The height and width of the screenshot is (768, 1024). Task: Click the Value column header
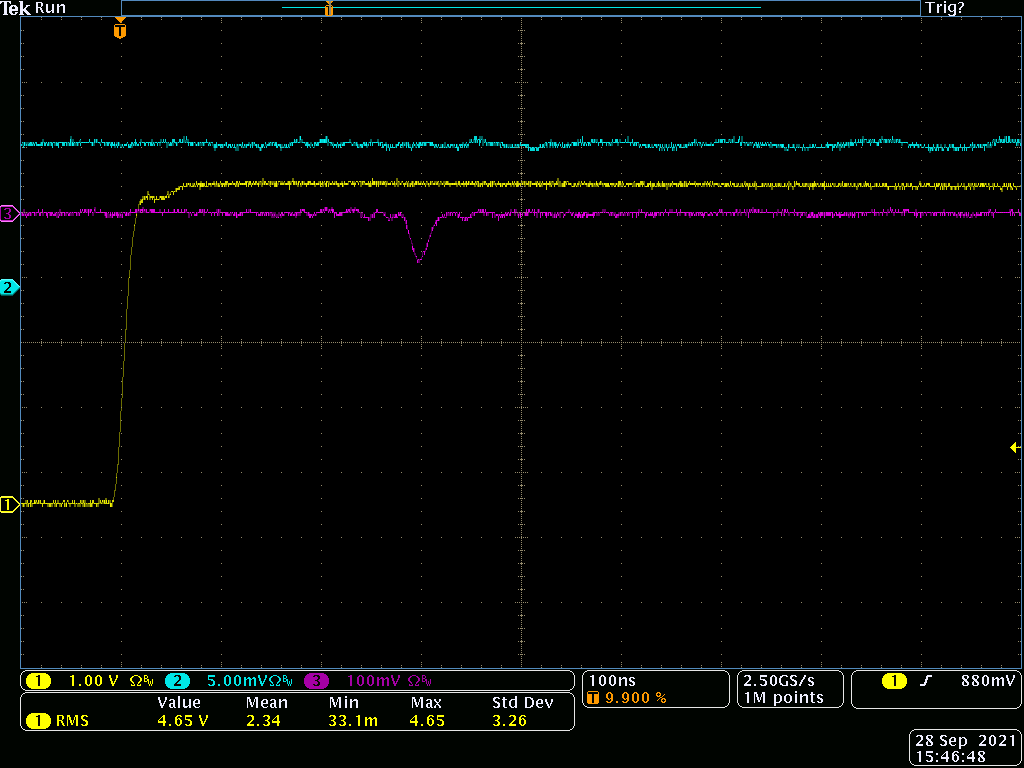[179, 703]
